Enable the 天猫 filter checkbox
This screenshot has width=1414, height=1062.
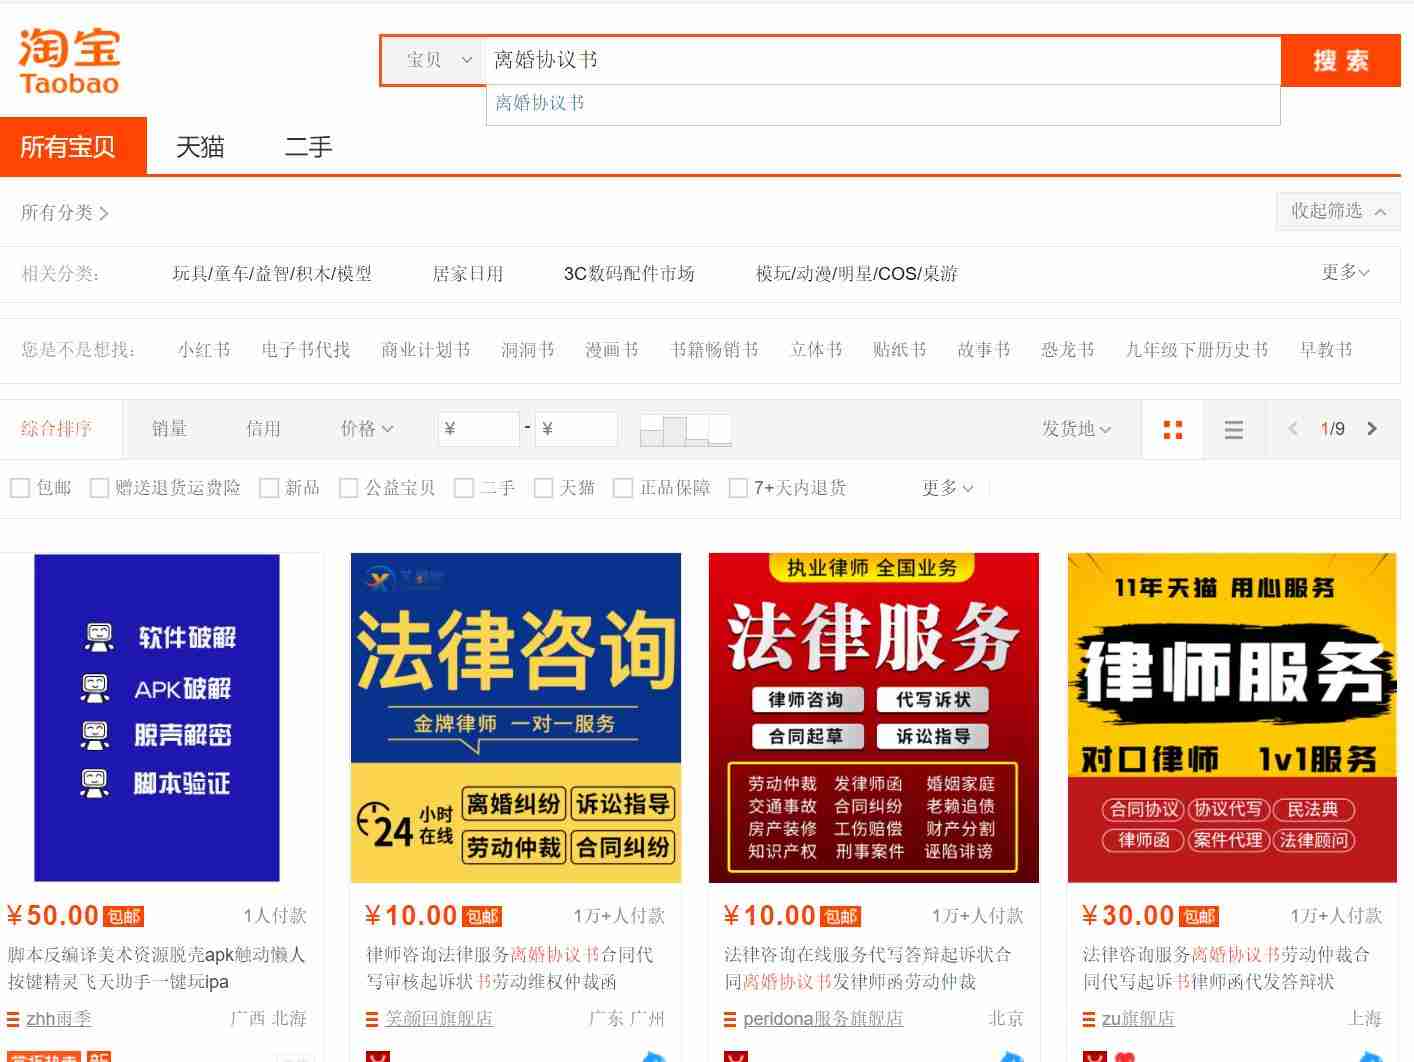click(544, 488)
